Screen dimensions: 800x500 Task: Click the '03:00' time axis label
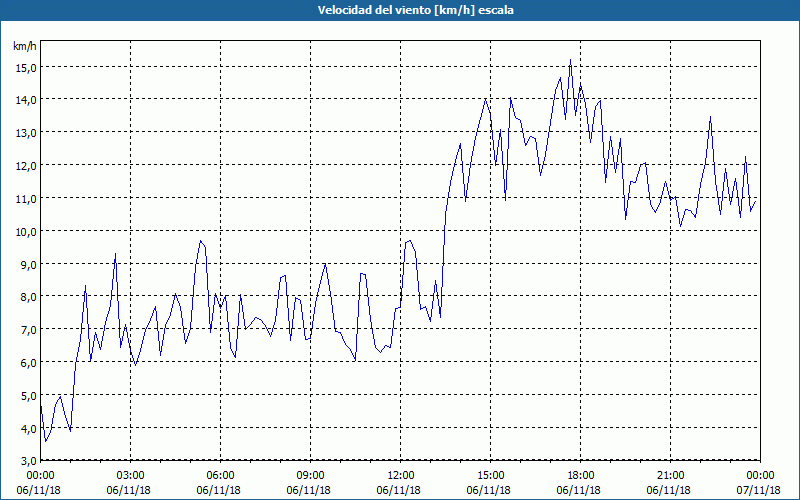130,476
